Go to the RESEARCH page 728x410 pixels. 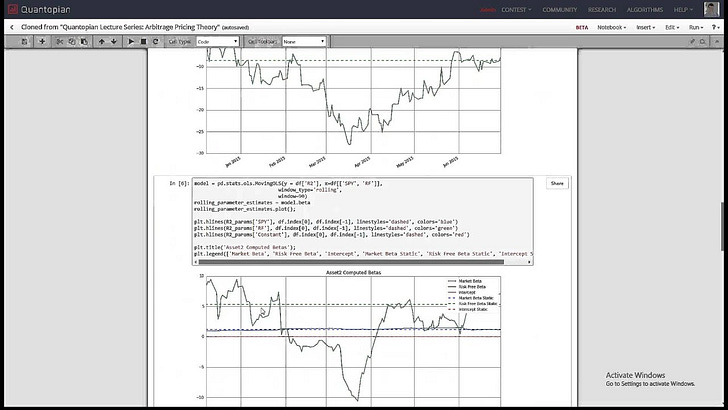[602, 9]
